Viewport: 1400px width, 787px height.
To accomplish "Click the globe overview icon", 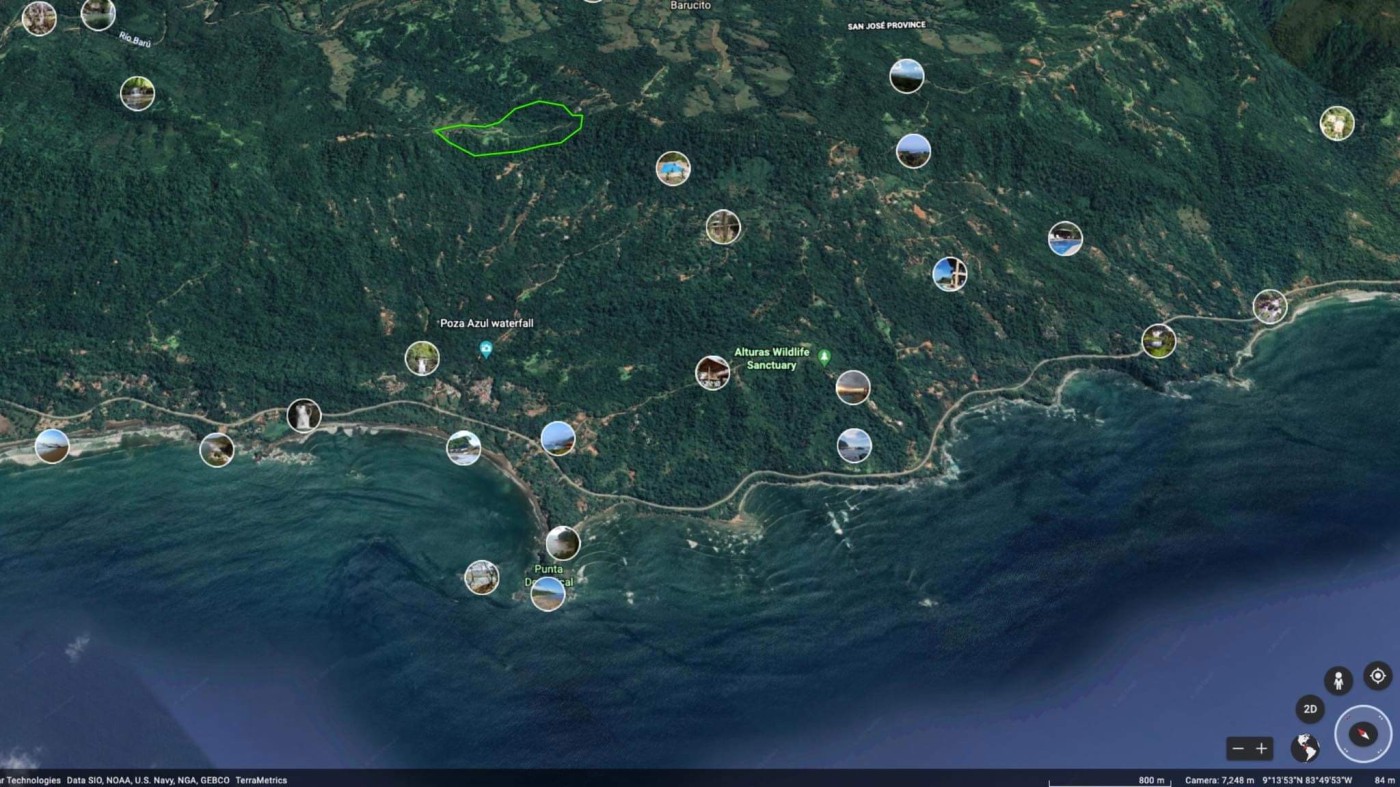I will (x=1304, y=747).
